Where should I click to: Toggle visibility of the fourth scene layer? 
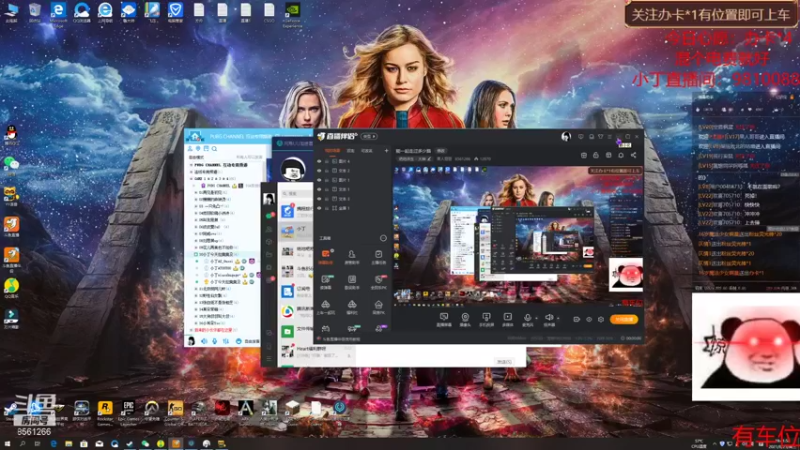(319, 189)
